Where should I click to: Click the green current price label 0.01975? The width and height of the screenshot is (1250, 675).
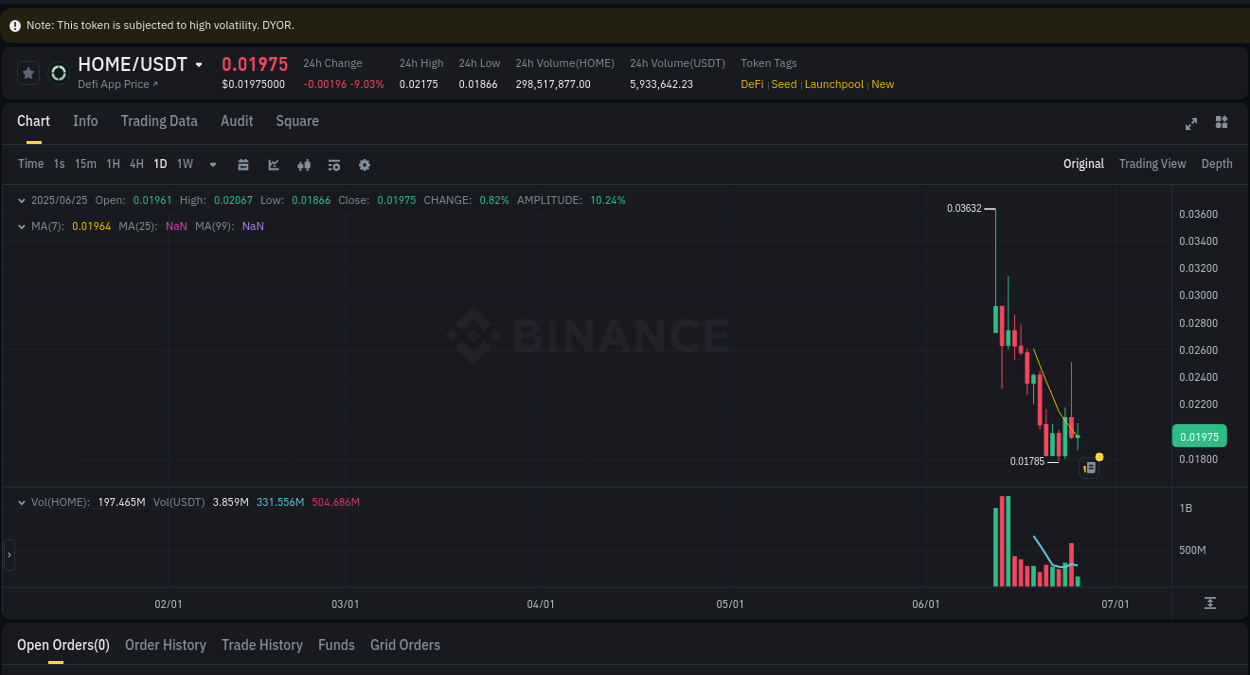[x=1199, y=436]
